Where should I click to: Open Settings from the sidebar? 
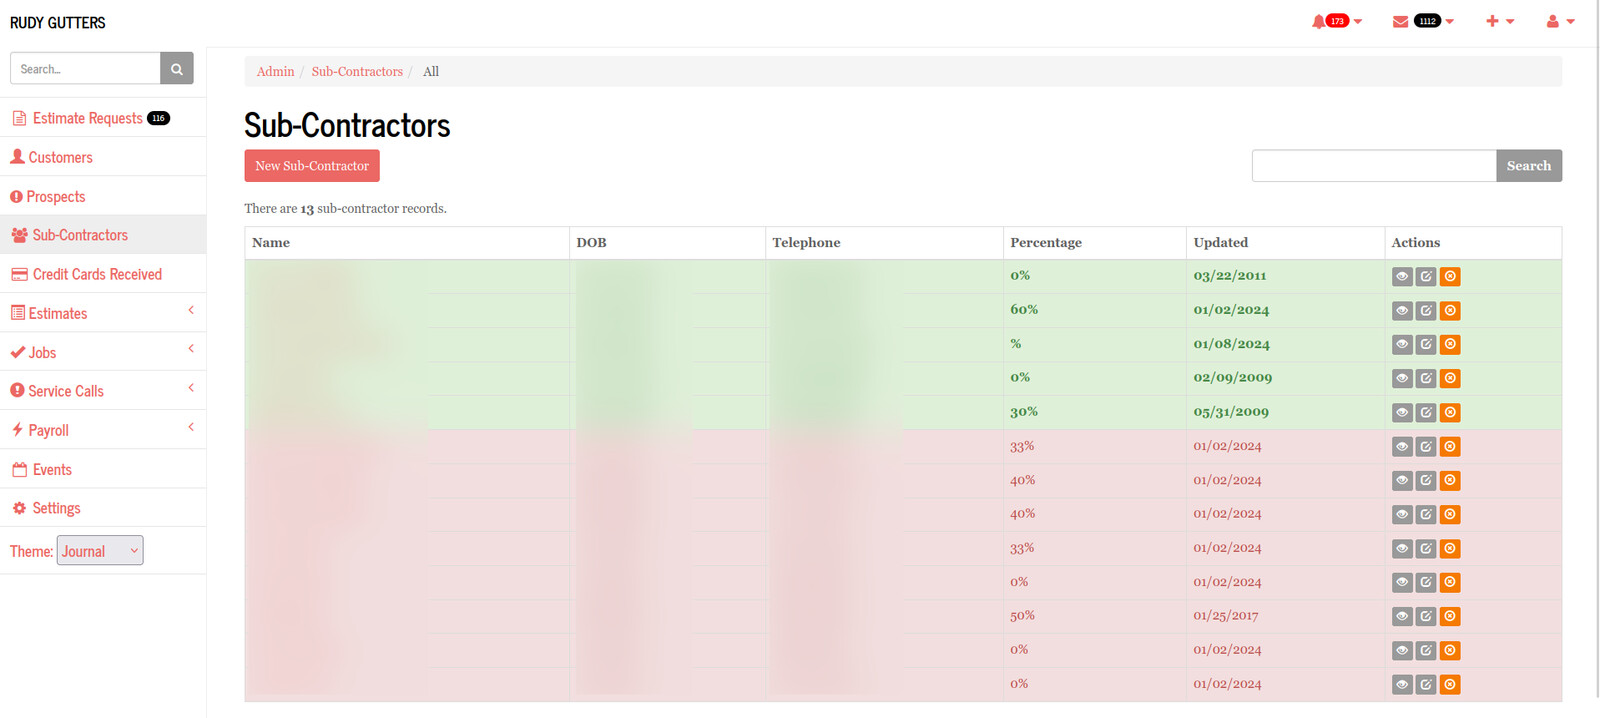click(x=56, y=508)
